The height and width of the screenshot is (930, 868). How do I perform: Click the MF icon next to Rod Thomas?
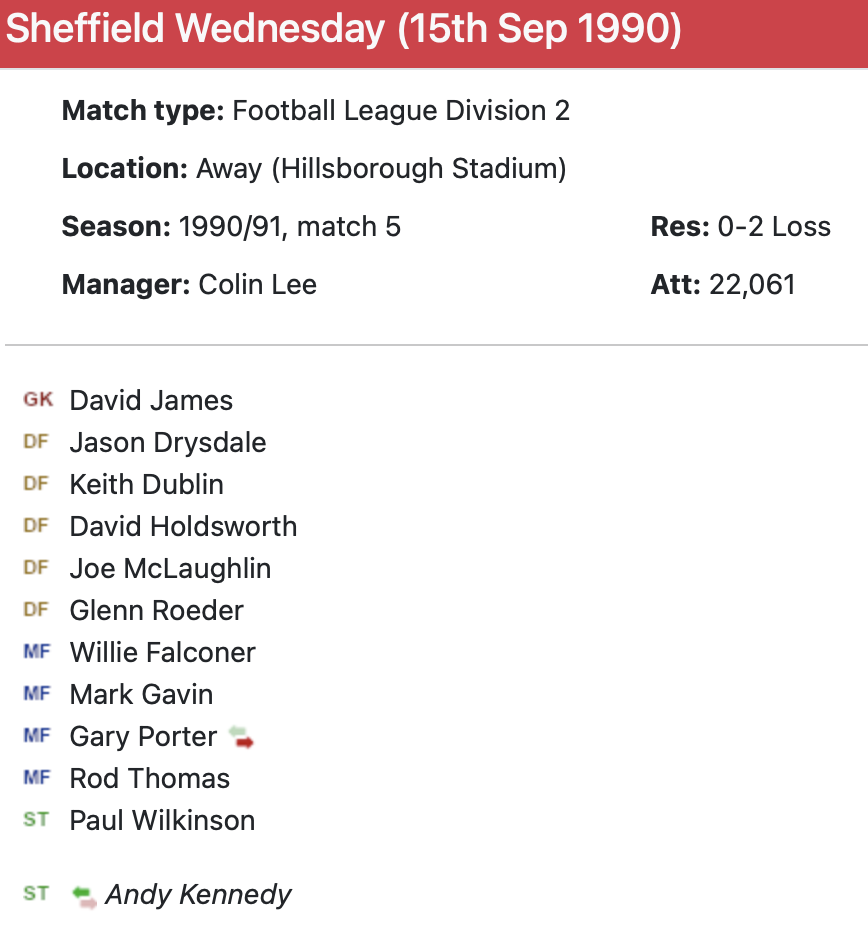36,778
